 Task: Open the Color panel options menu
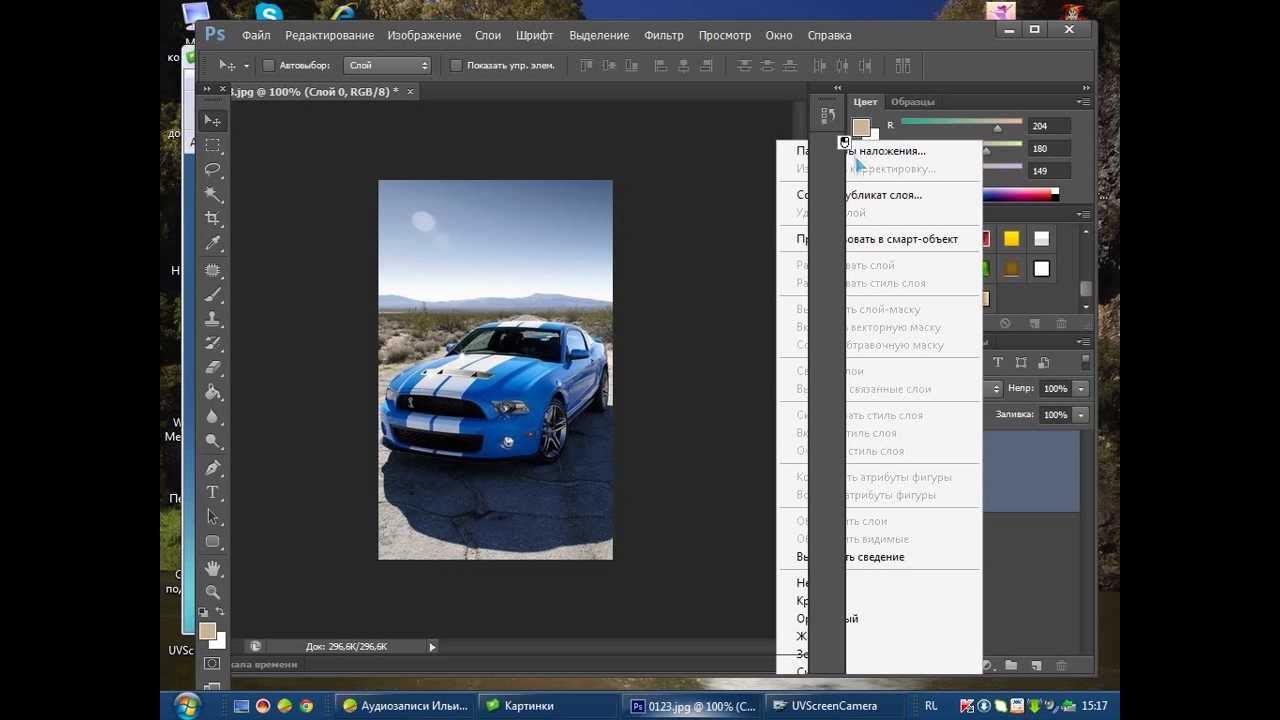click(x=1083, y=102)
